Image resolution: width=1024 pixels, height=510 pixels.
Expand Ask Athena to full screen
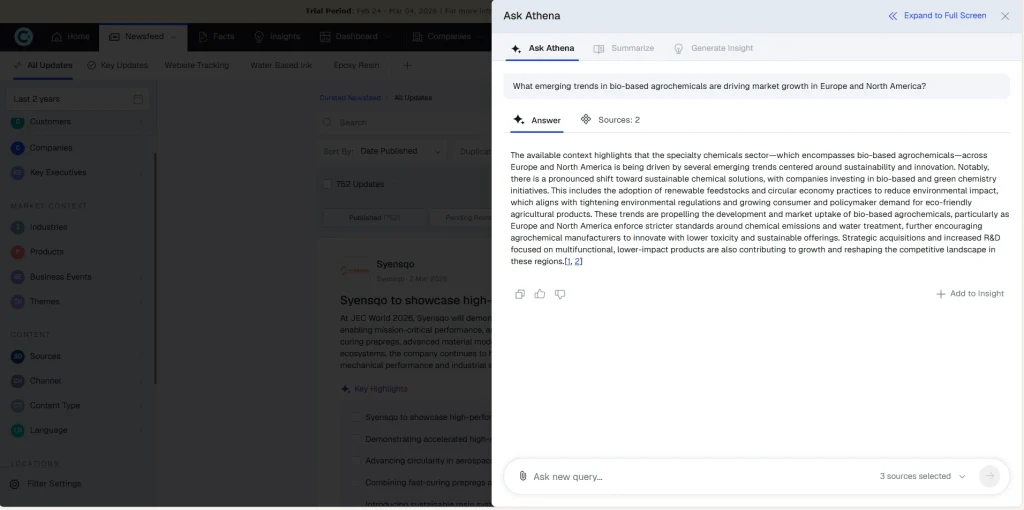[937, 16]
